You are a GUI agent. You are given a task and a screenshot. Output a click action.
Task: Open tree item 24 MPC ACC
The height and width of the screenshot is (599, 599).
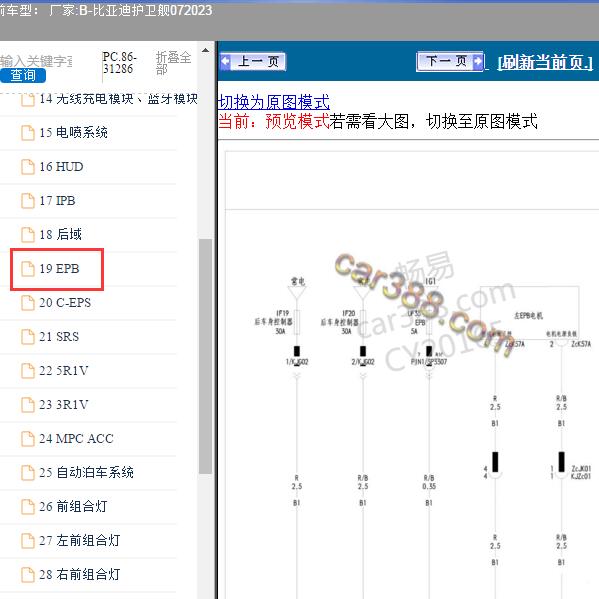[76, 439]
